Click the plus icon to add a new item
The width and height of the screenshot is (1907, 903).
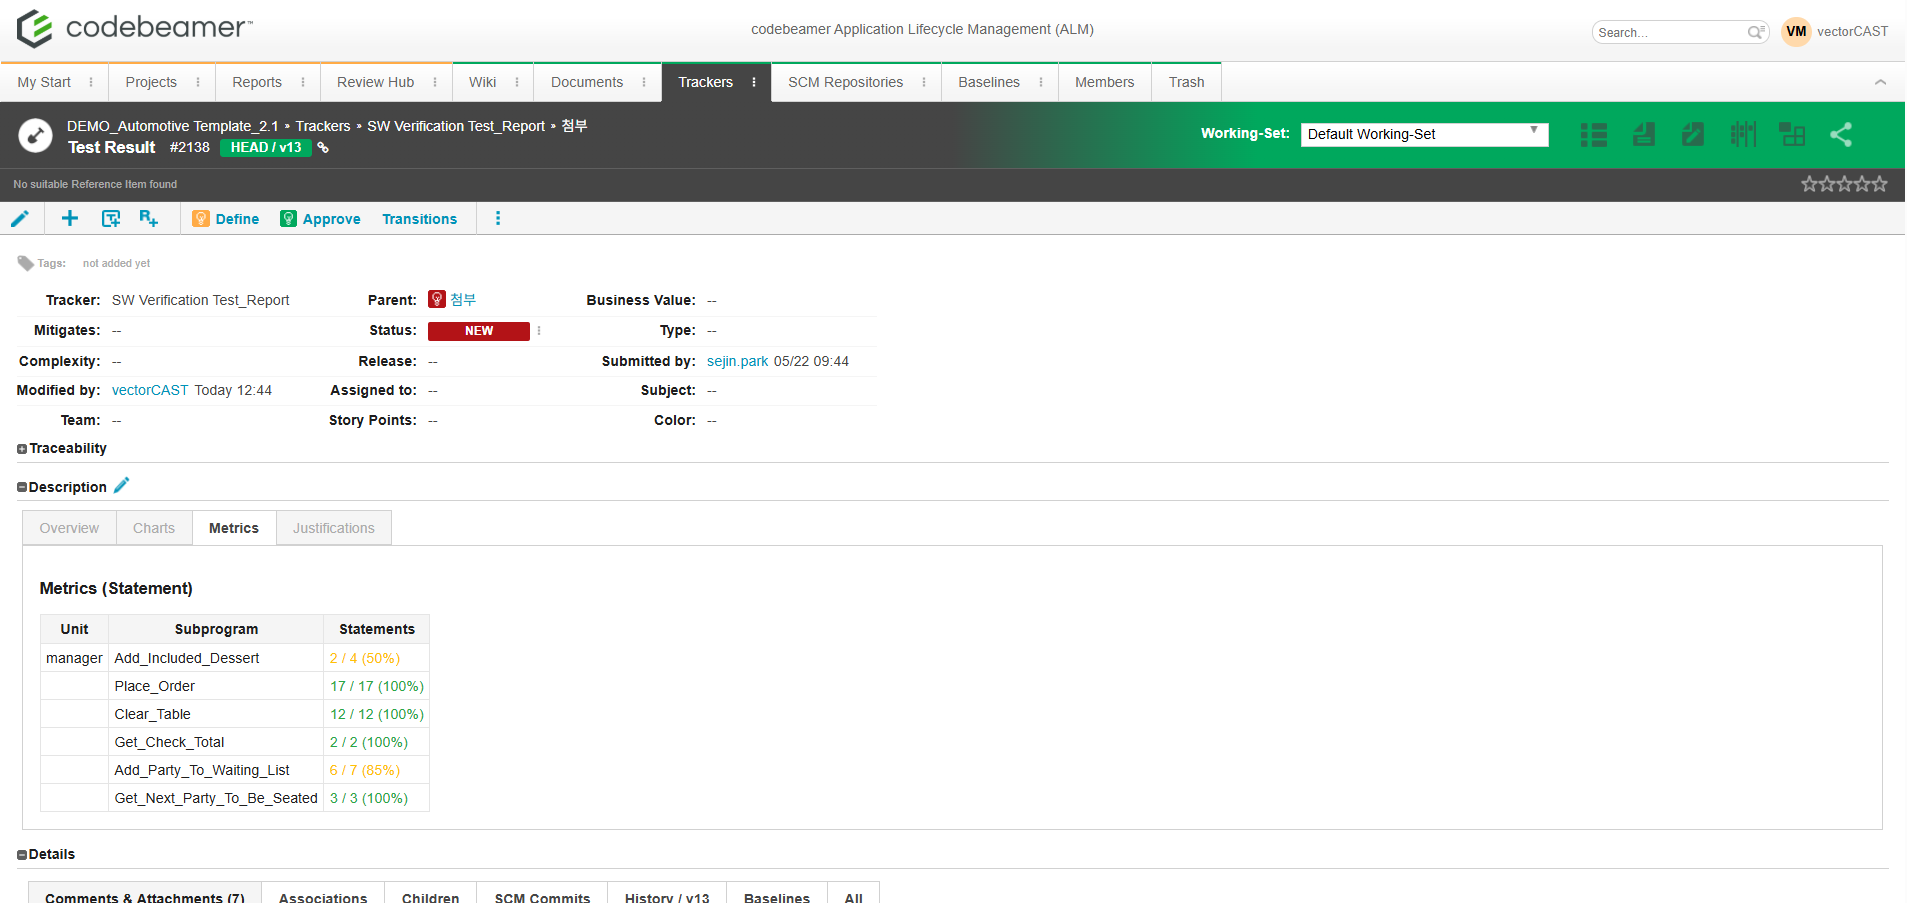pos(69,218)
